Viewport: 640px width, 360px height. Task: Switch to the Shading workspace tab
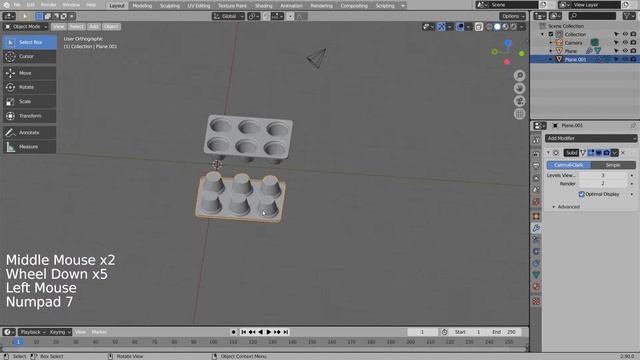click(263, 6)
